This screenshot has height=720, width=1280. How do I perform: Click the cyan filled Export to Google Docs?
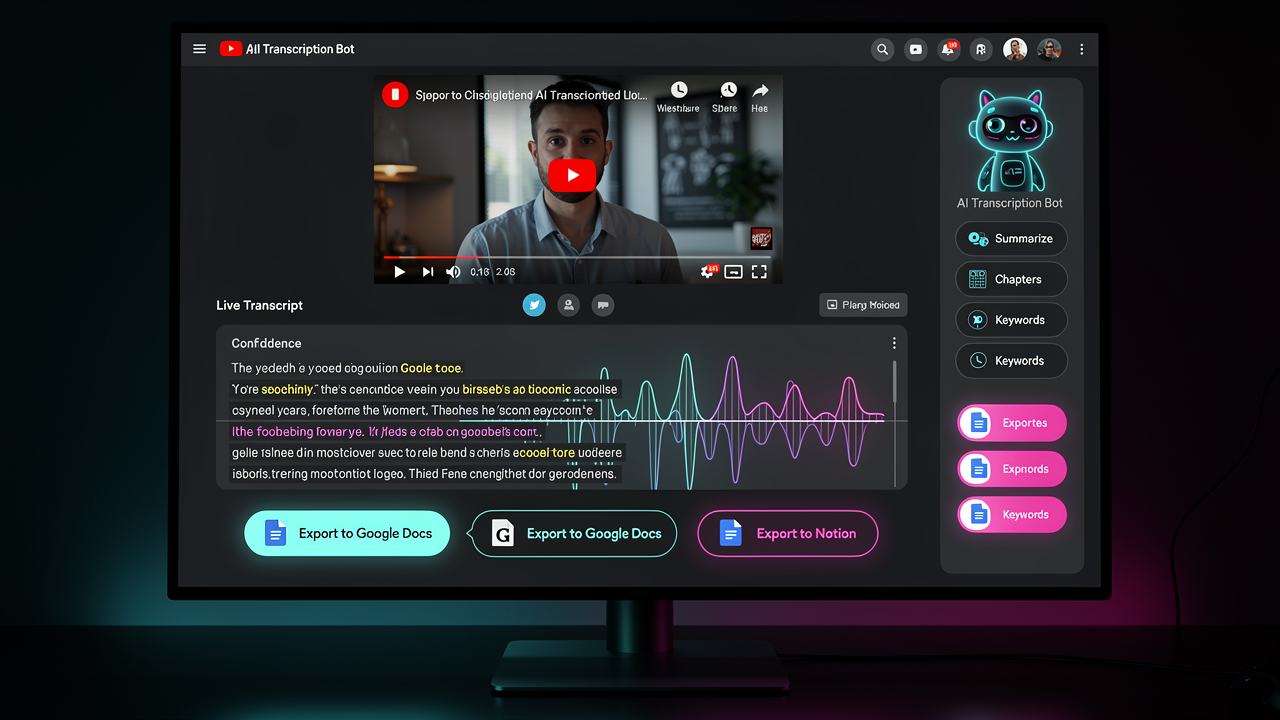click(x=347, y=533)
